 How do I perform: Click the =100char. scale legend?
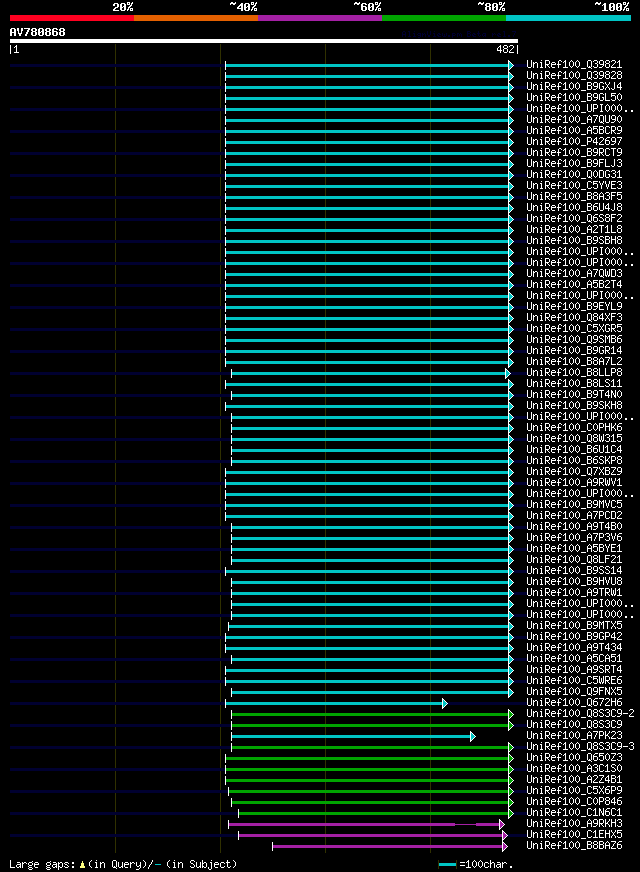pyautogui.click(x=475, y=864)
